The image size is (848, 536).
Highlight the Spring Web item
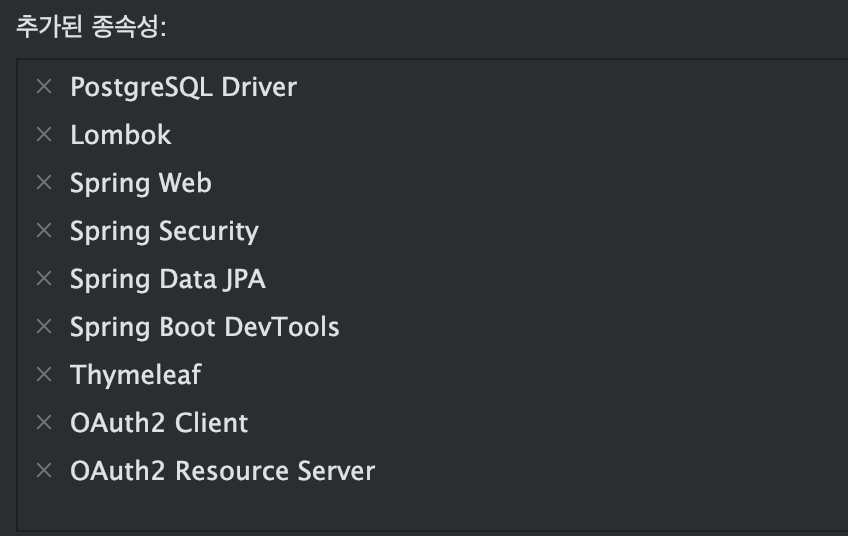(140, 183)
